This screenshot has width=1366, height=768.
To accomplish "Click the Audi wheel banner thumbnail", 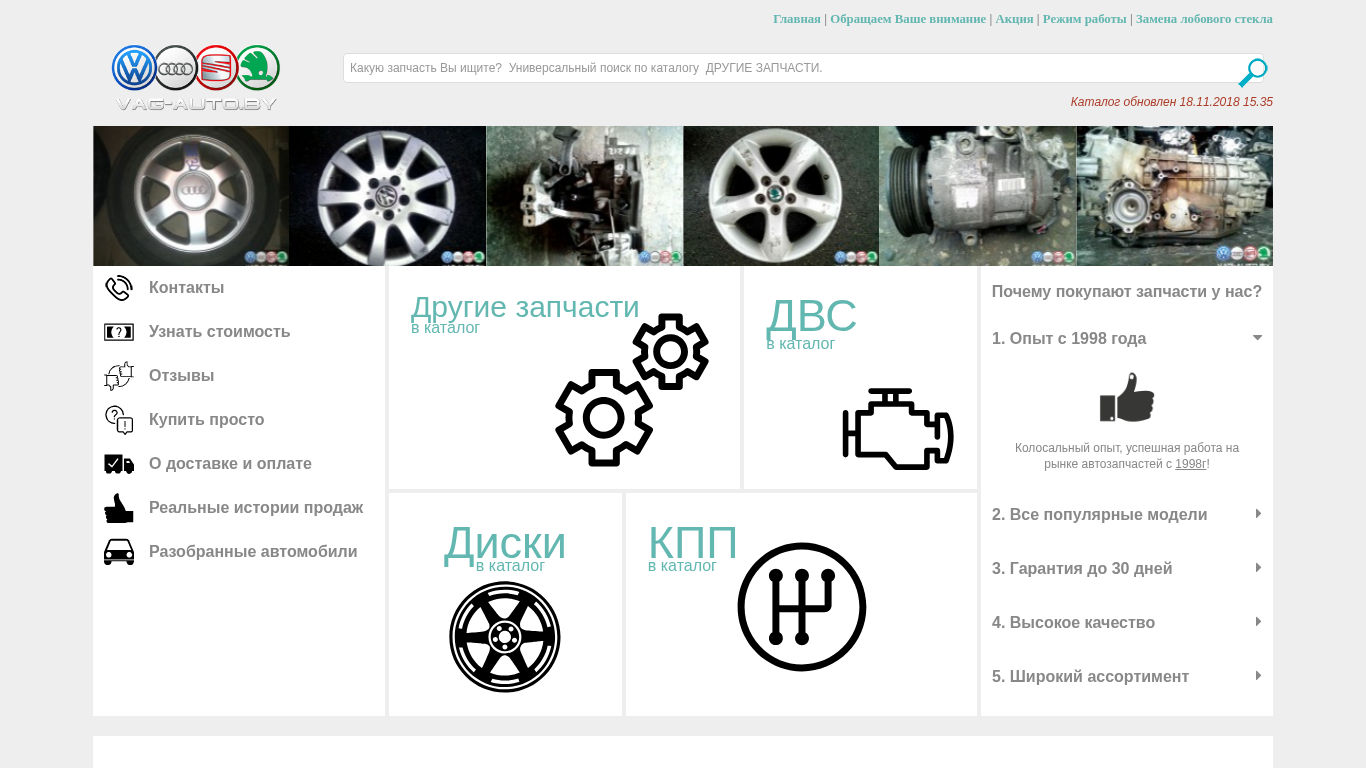I will tap(191, 196).
